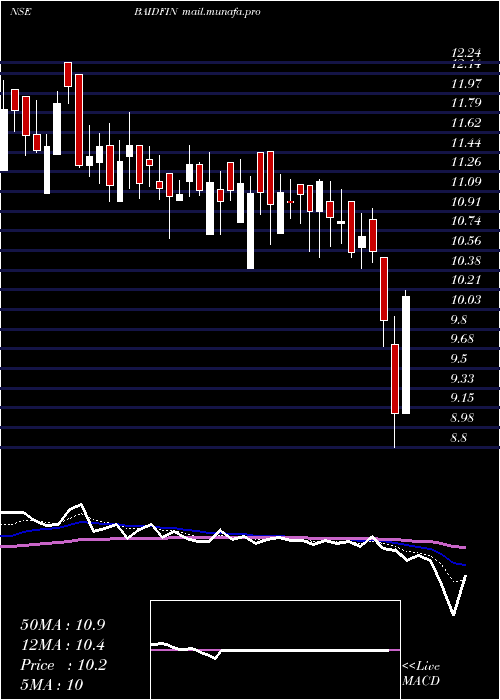Click the 10.03 price axis label
The height and width of the screenshot is (700, 500).
466,300
